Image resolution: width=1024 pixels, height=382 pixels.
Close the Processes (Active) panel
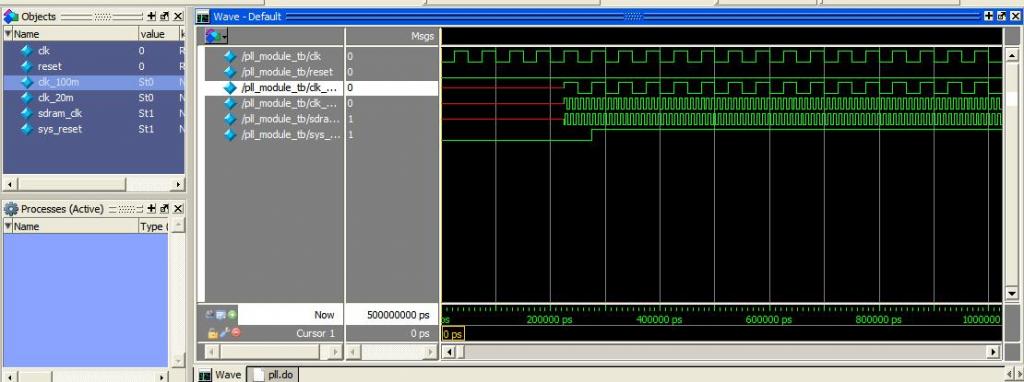point(178,208)
